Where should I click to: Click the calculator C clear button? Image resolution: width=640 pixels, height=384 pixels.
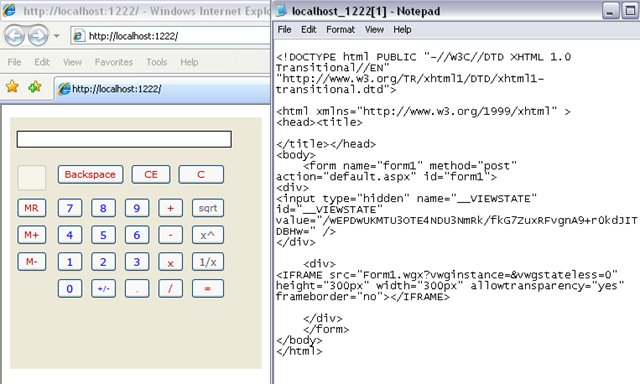201,175
